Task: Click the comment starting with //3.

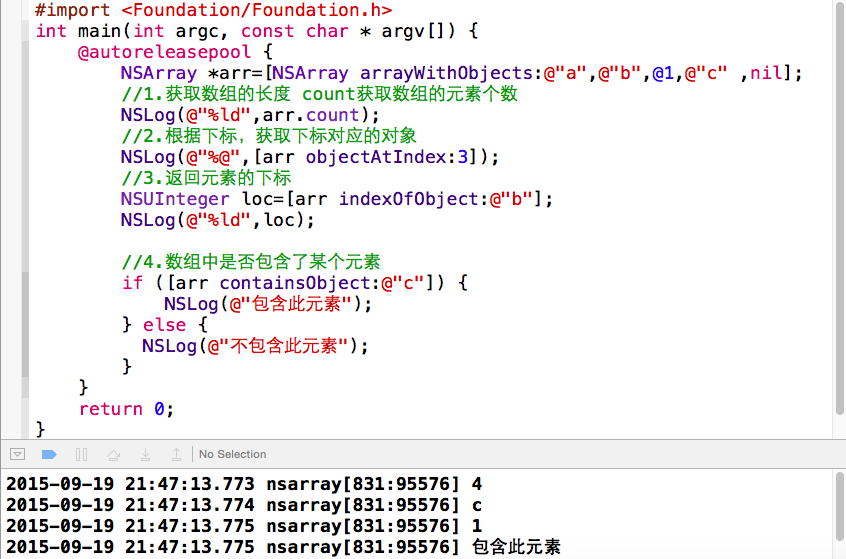Action: 206,178
